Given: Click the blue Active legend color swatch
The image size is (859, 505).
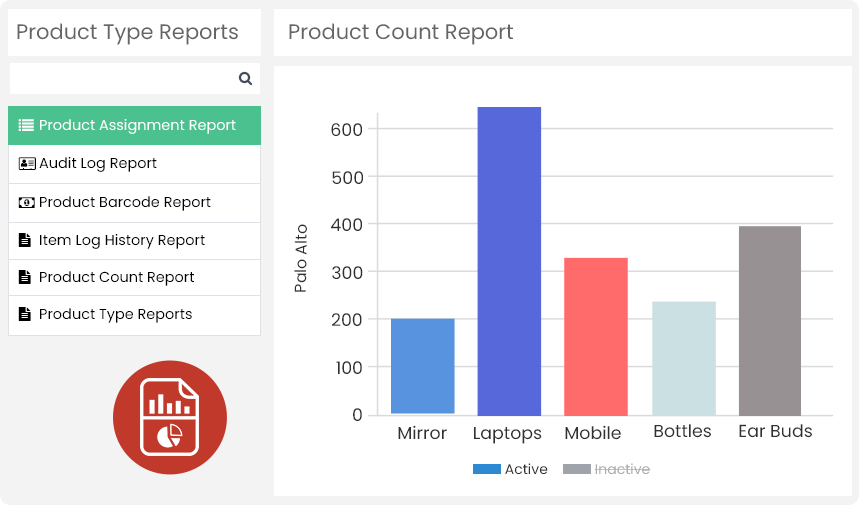Looking at the screenshot, I should click(486, 469).
